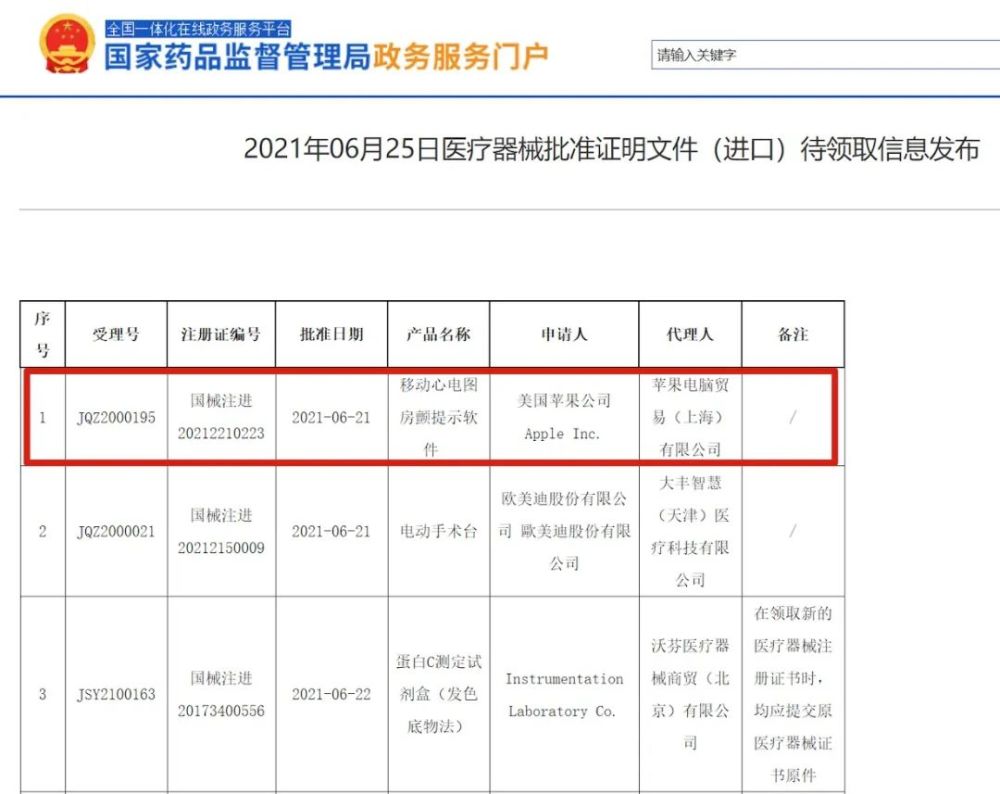Select agent 沃芬医疗器械商贸（北京）有限公司
The height and width of the screenshot is (794, 1000).
click(x=690, y=694)
